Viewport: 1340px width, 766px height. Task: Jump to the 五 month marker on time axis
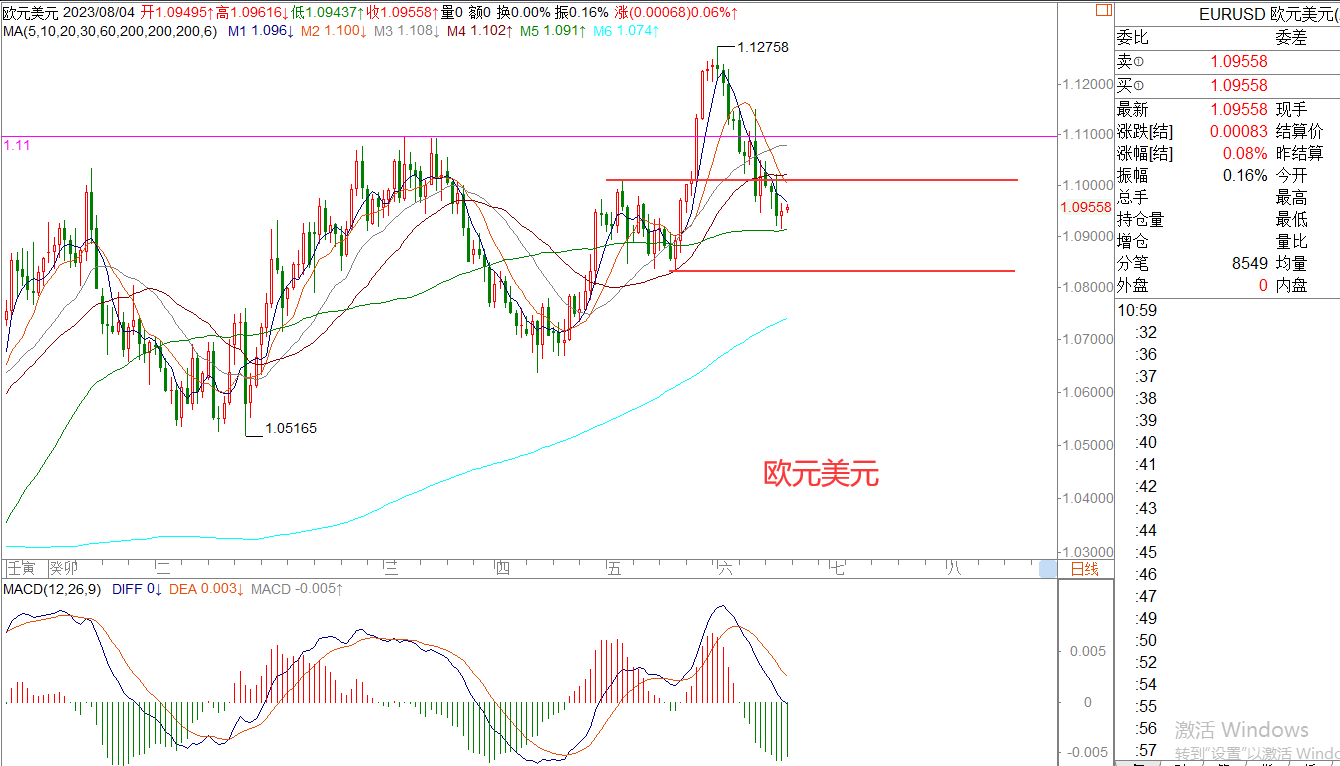[613, 569]
